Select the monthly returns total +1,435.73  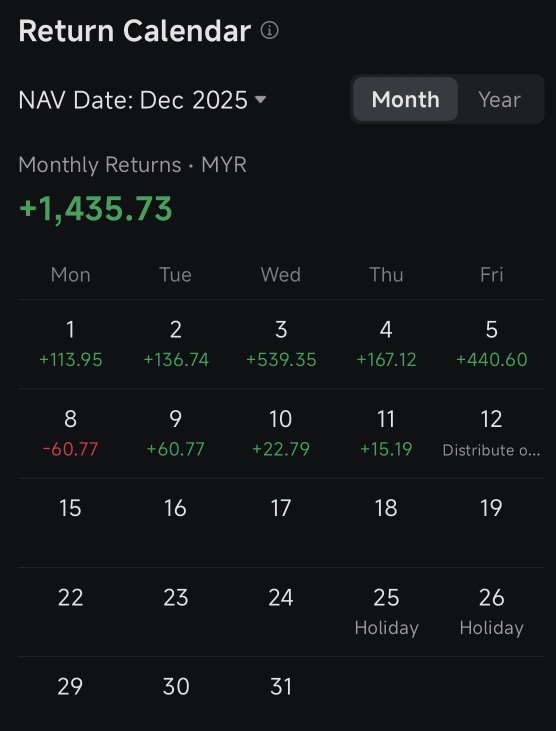pos(96,208)
